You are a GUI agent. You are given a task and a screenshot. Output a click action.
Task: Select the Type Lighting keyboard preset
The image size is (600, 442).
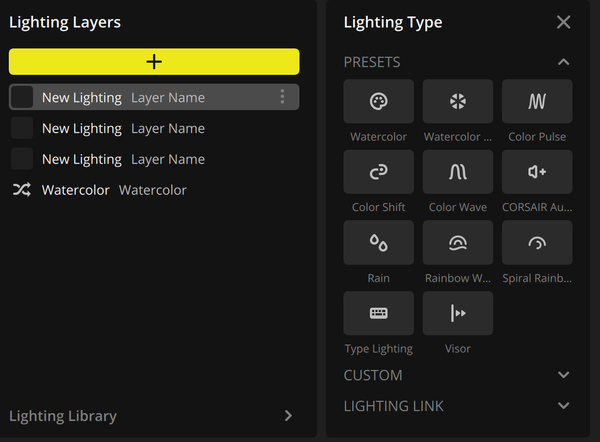pyautogui.click(x=378, y=313)
